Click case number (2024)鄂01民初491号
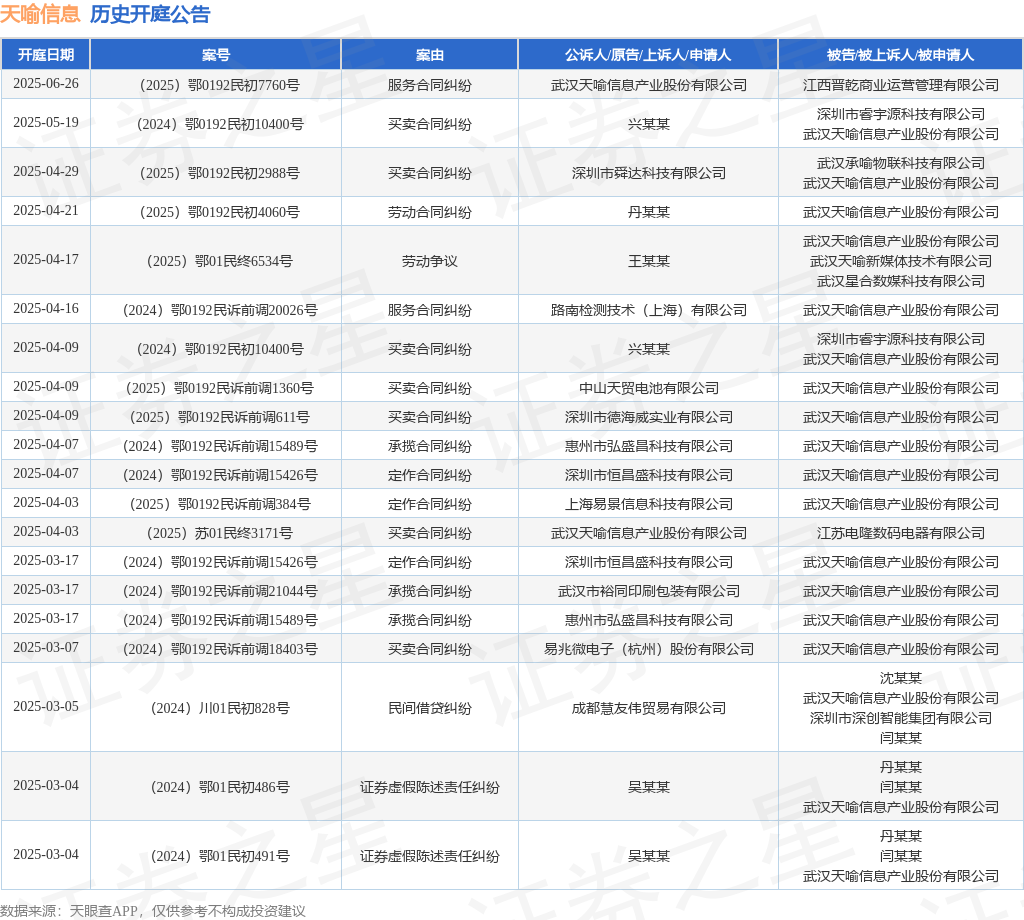Viewport: 1024px width, 920px height. 219,857
